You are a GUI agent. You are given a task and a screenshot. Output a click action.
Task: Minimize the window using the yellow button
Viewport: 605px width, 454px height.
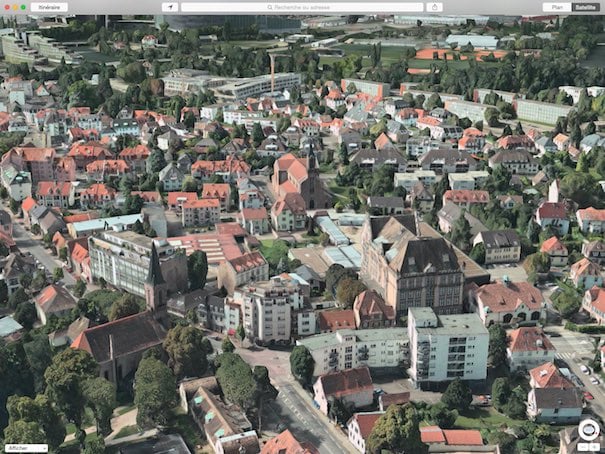click(15, 7)
